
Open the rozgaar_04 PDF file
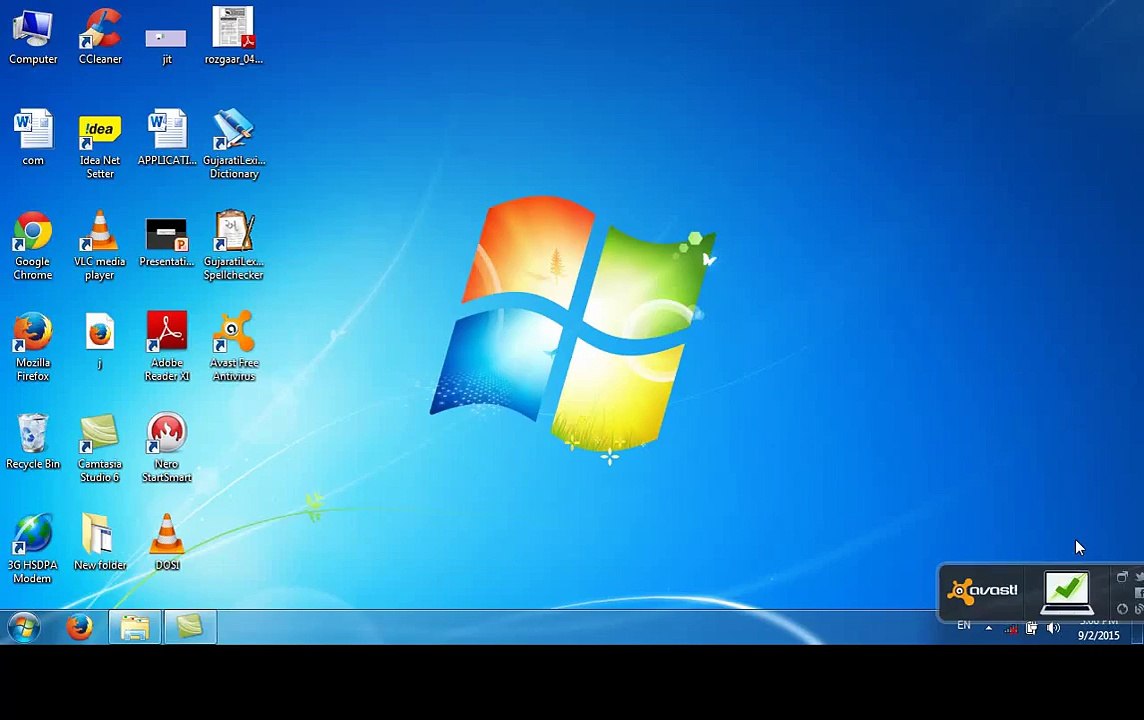click(x=233, y=36)
